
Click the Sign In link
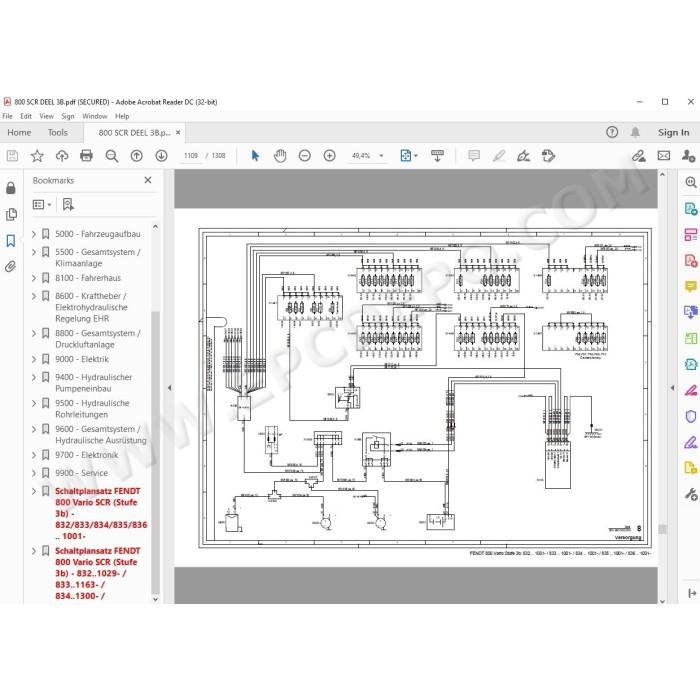673,132
